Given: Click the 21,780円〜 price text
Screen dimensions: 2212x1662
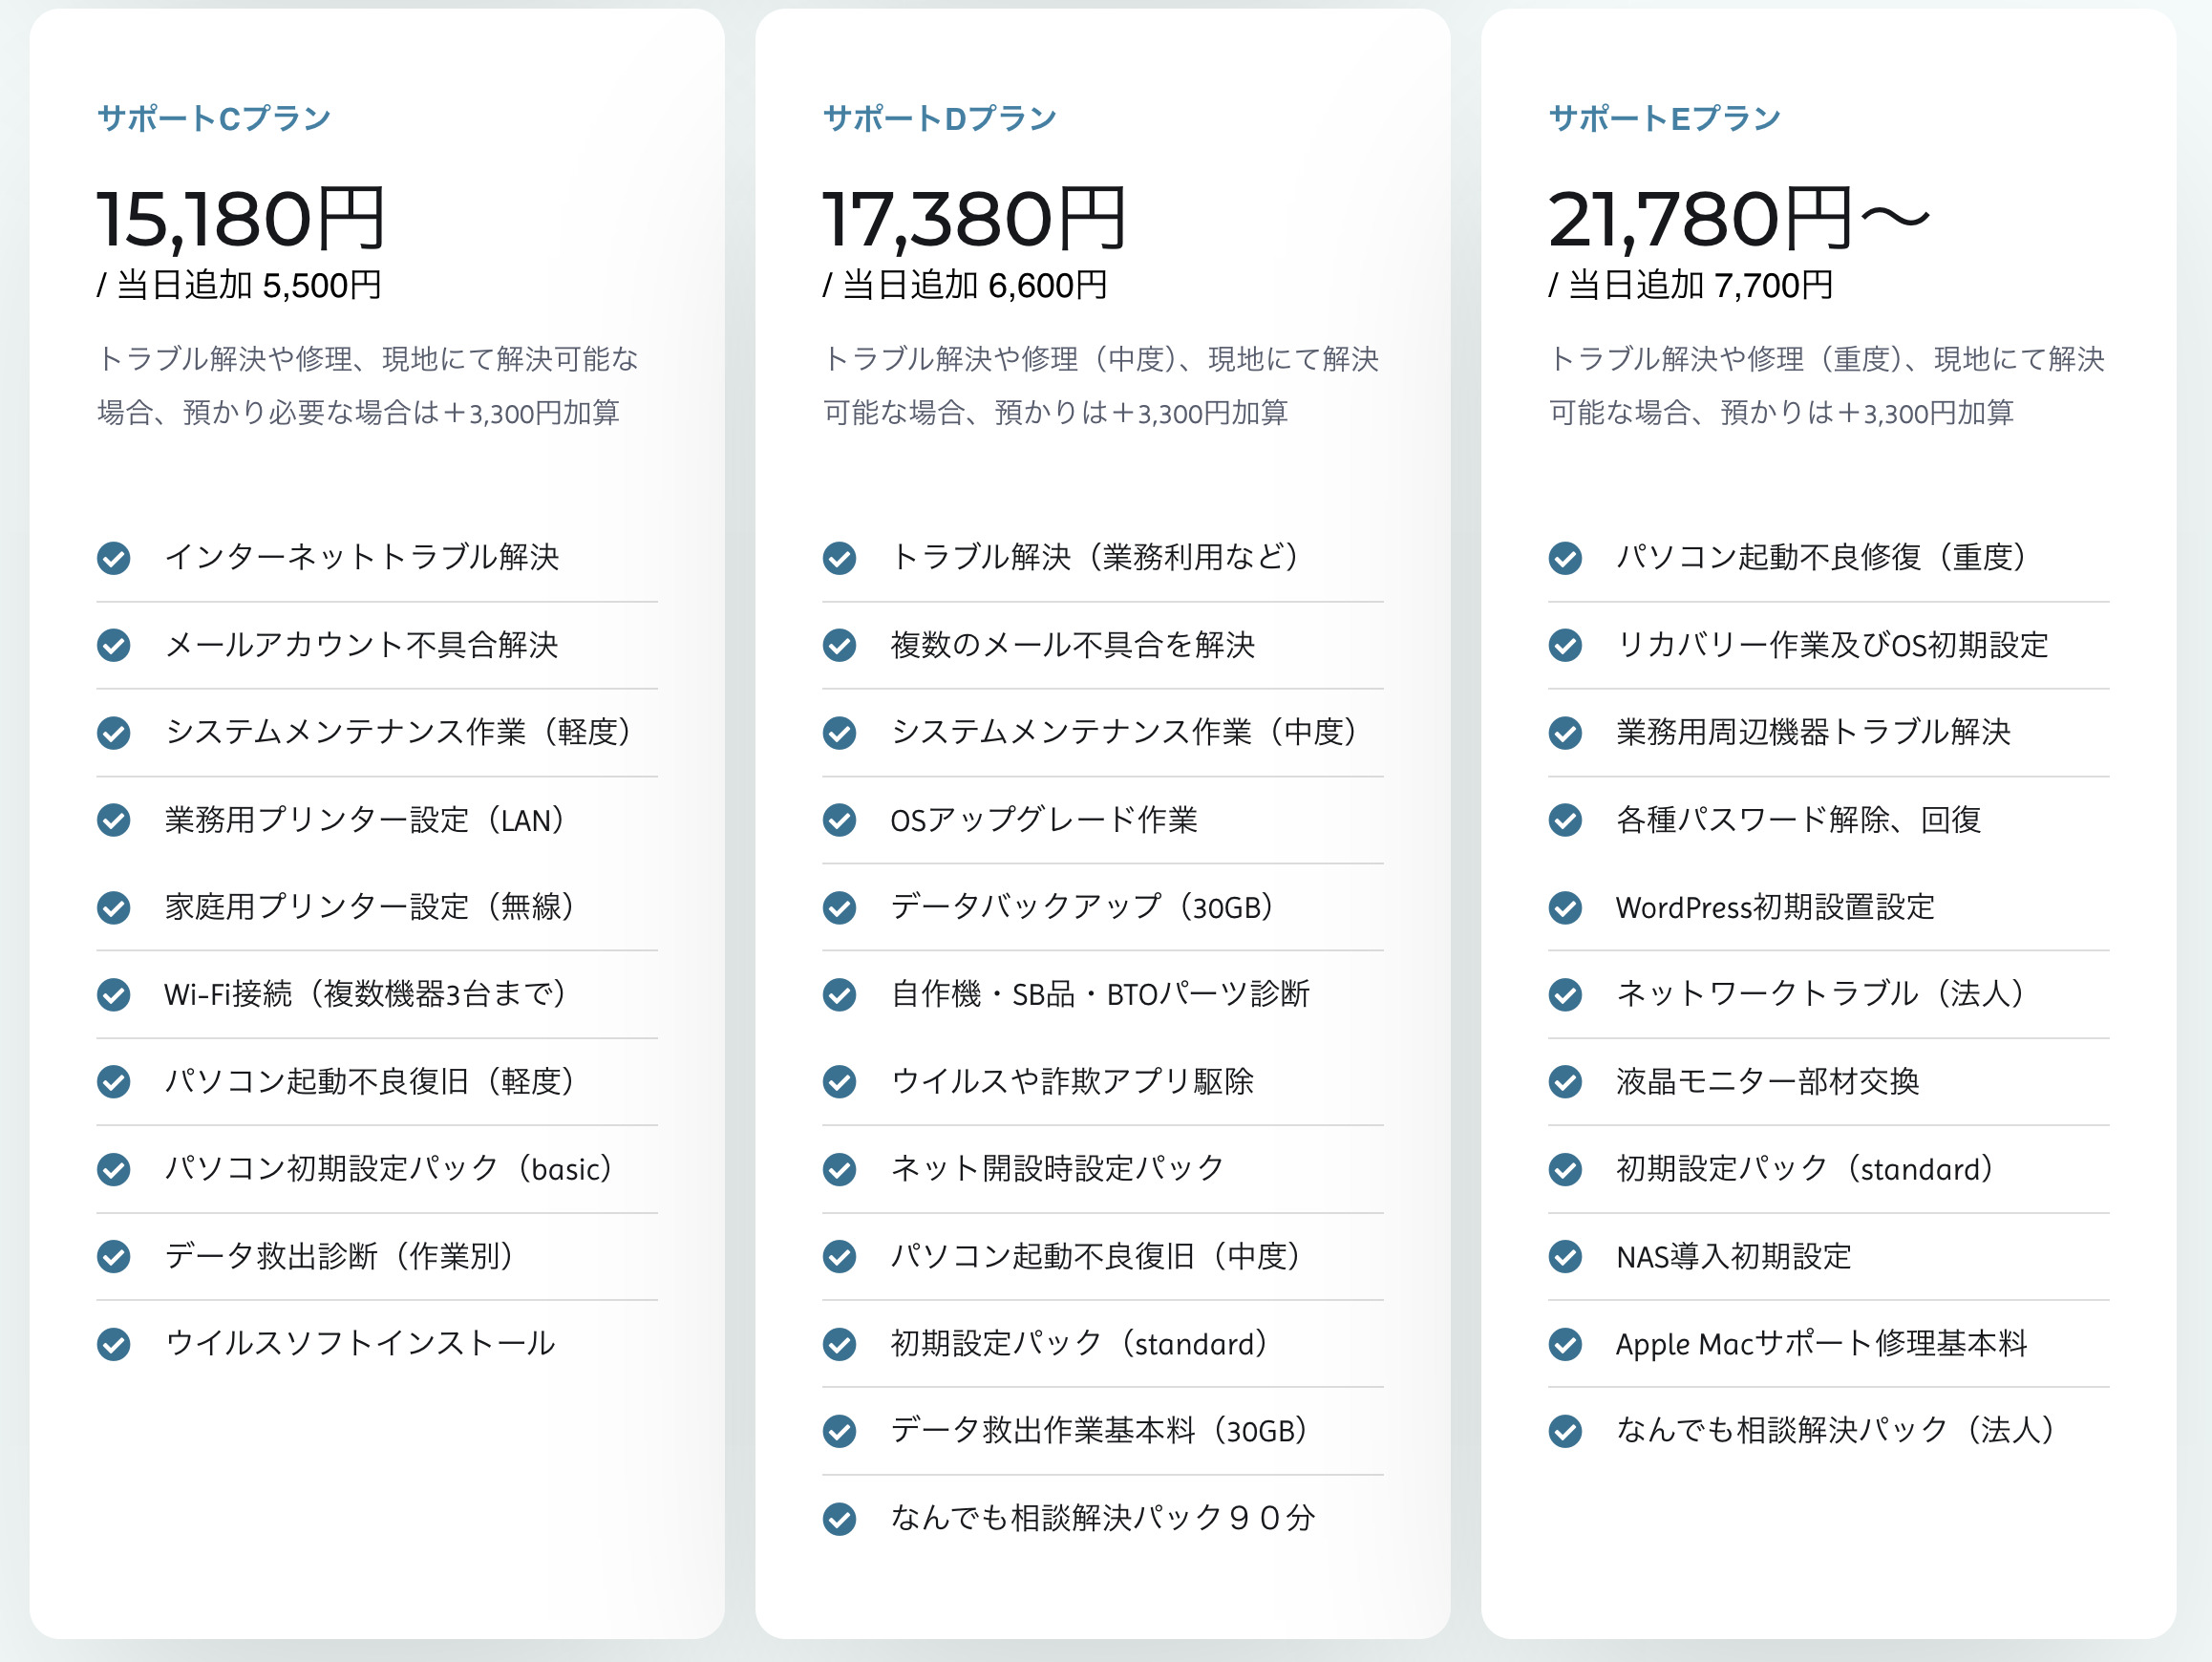Looking at the screenshot, I should [x=1738, y=218].
